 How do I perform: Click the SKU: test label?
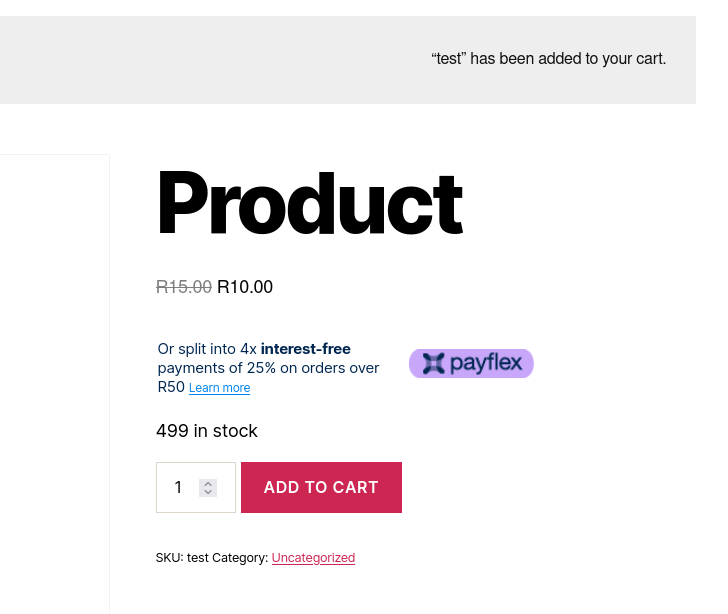182,557
